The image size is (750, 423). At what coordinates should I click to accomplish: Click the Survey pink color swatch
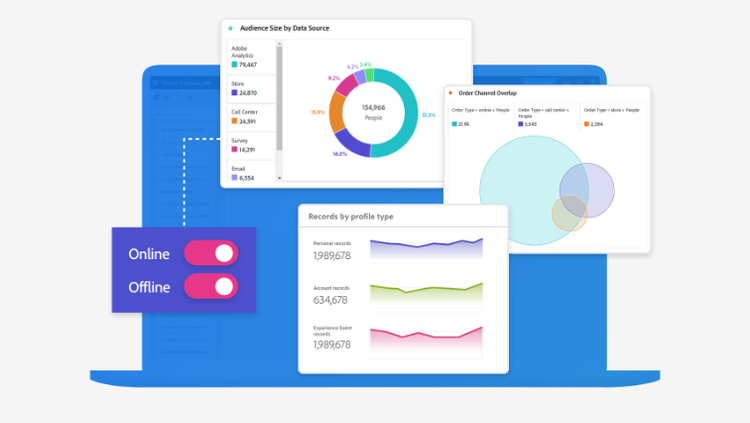[234, 149]
